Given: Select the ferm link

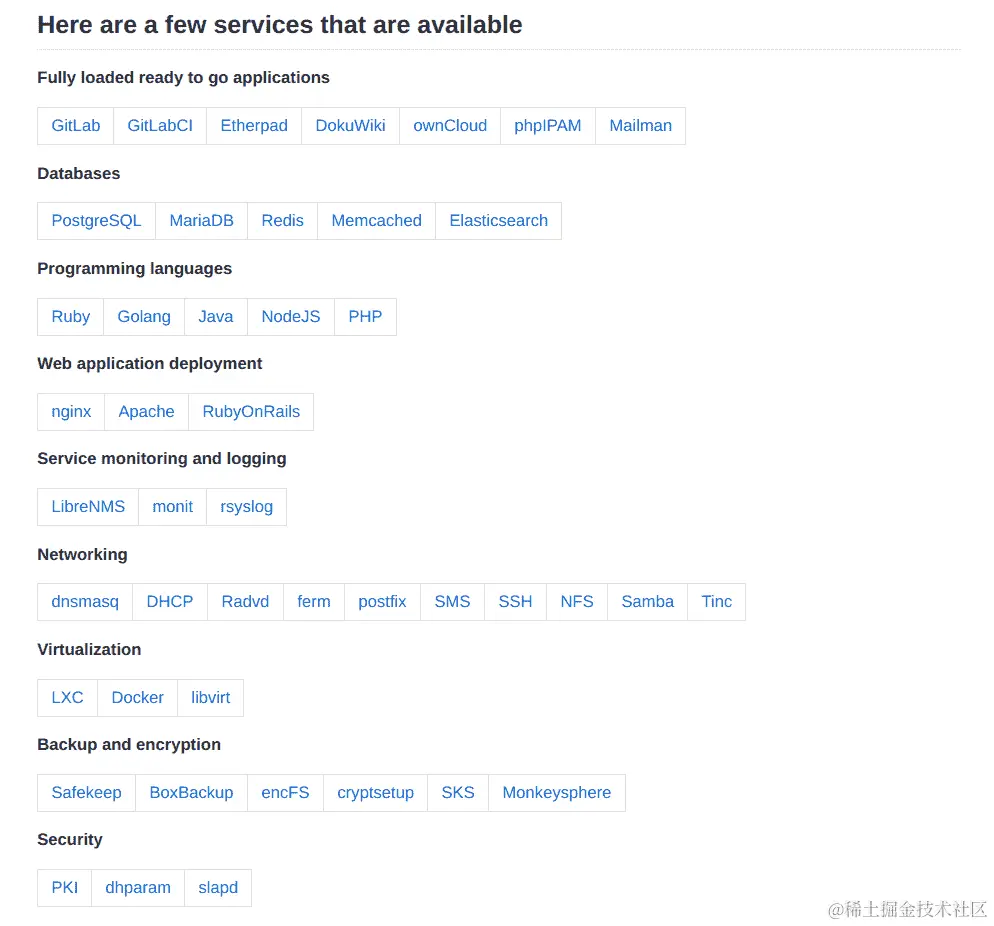Looking at the screenshot, I should coord(314,602).
